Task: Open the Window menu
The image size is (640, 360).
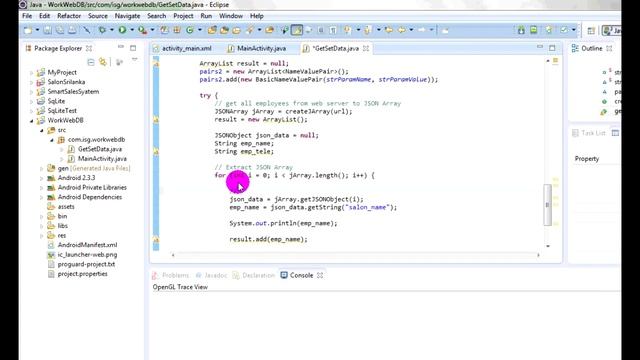Action: [x=231, y=16]
